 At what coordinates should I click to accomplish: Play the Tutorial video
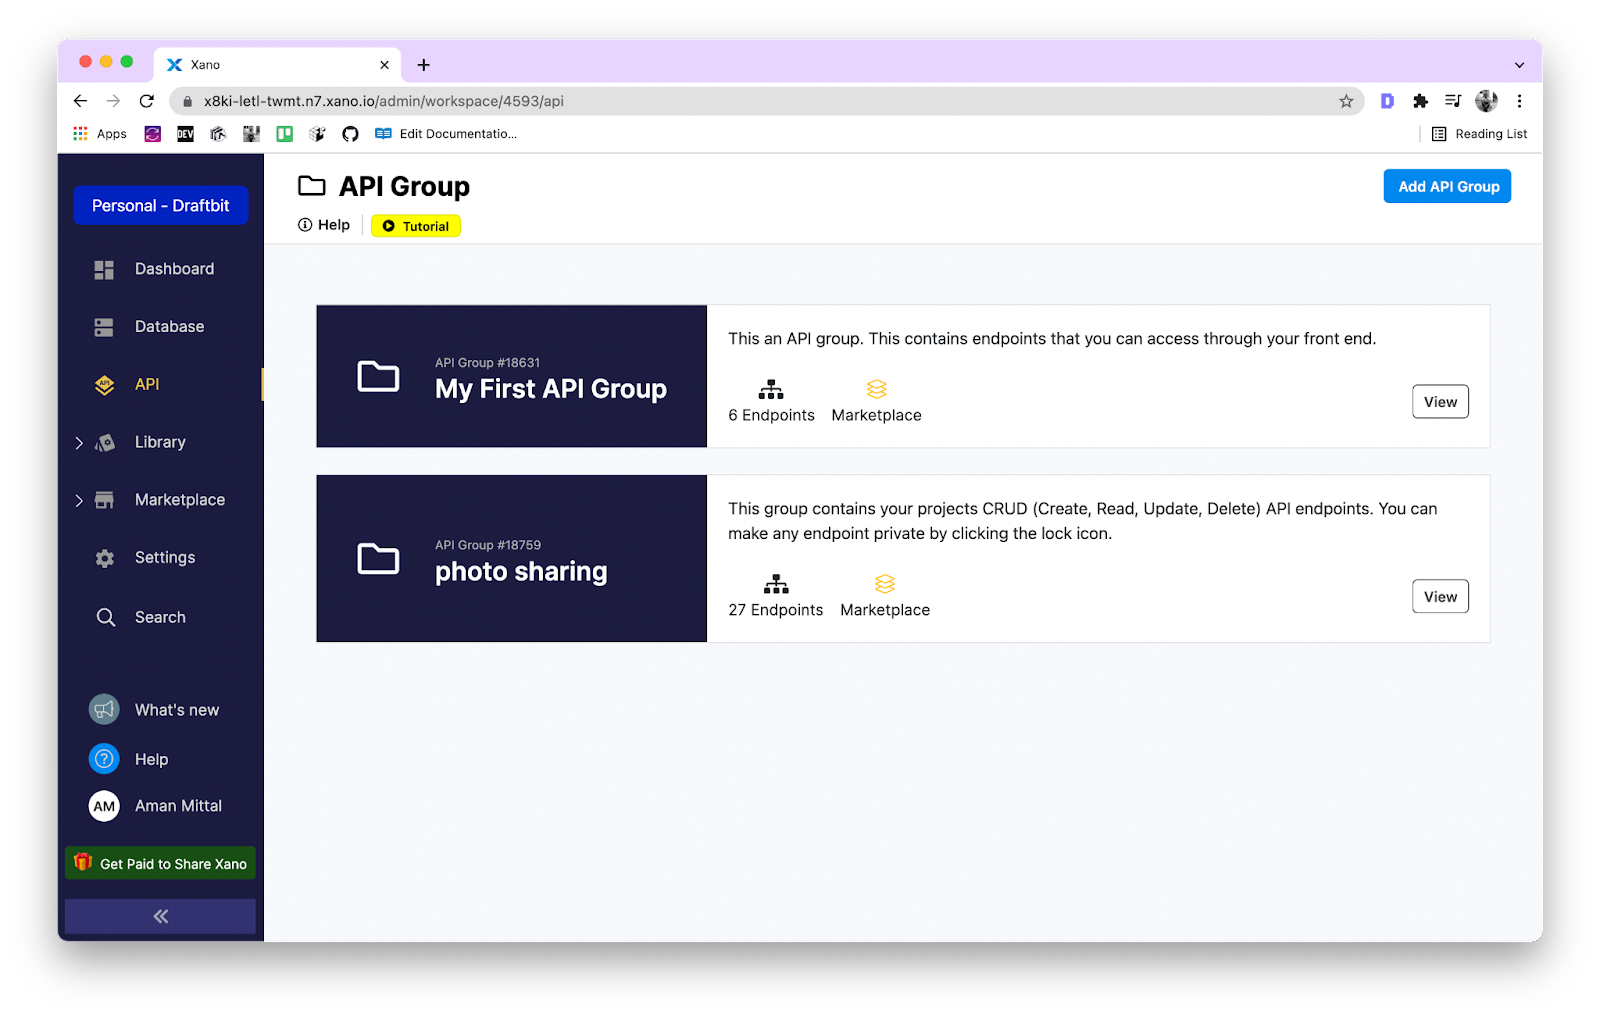coord(415,225)
